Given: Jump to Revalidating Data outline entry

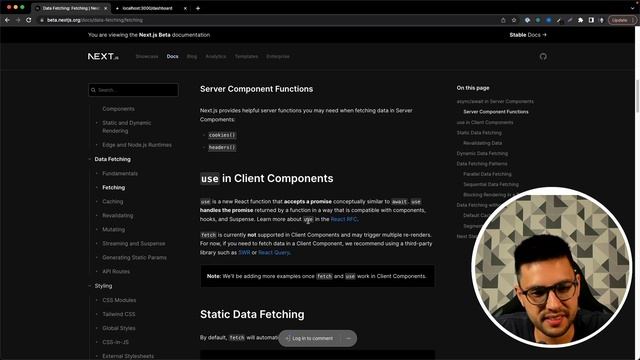Looking at the screenshot, I should coord(482,143).
